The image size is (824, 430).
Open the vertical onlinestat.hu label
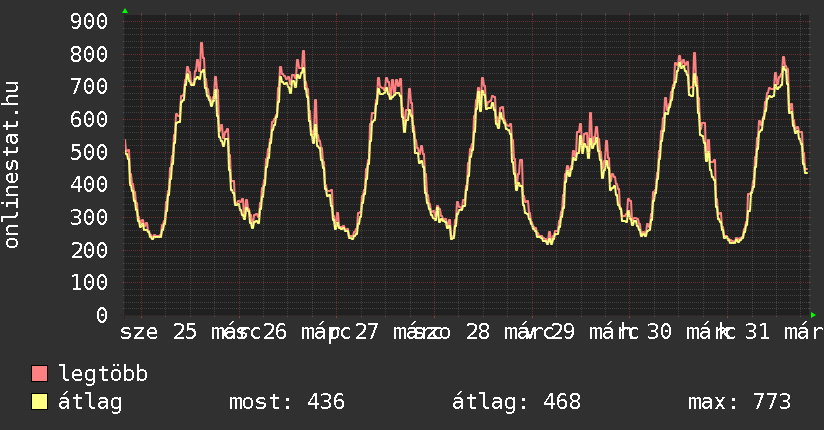pyautogui.click(x=12, y=166)
